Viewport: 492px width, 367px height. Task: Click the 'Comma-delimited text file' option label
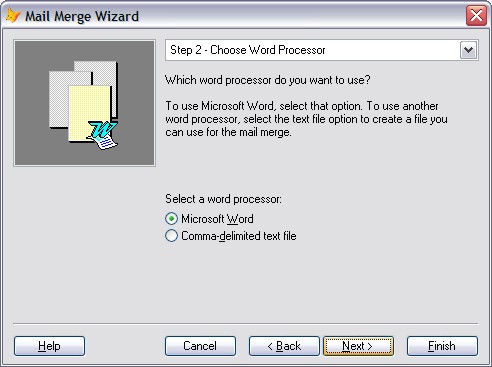239,236
